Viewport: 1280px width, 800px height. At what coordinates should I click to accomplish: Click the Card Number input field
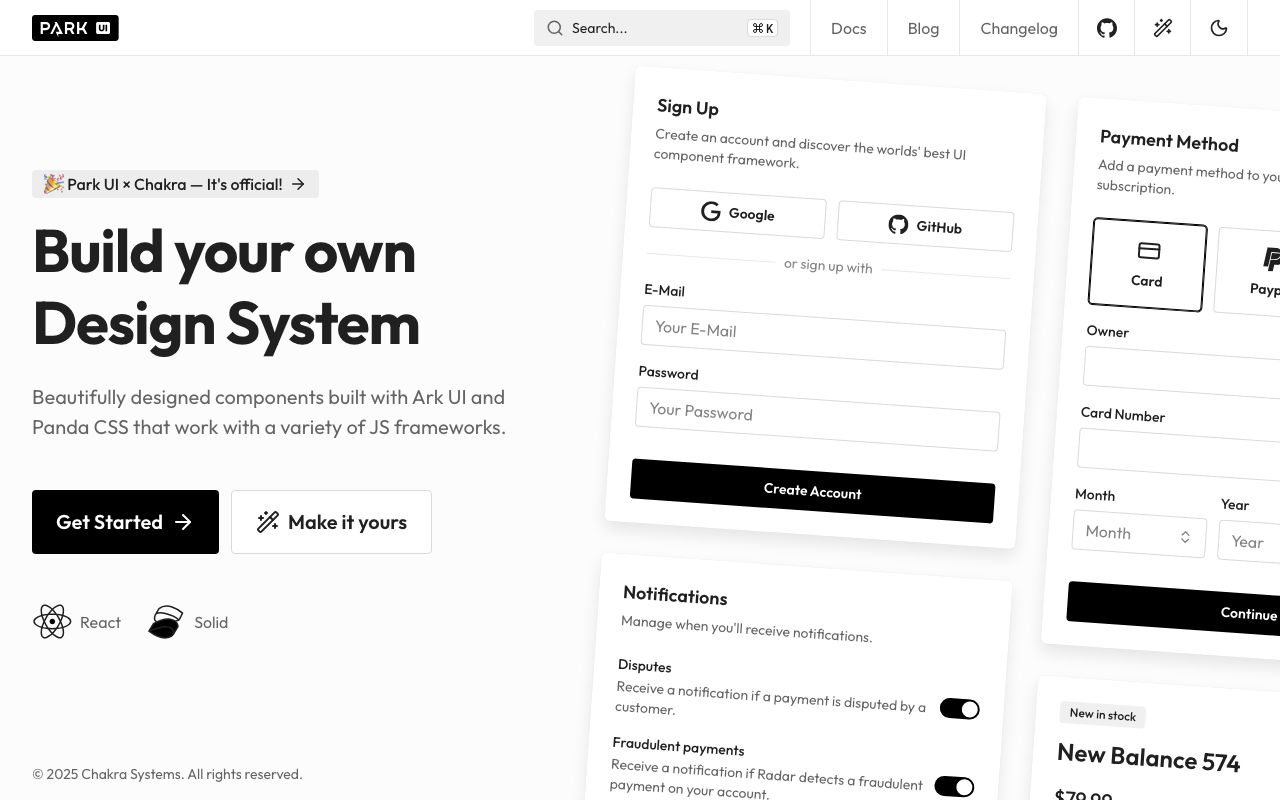1179,453
